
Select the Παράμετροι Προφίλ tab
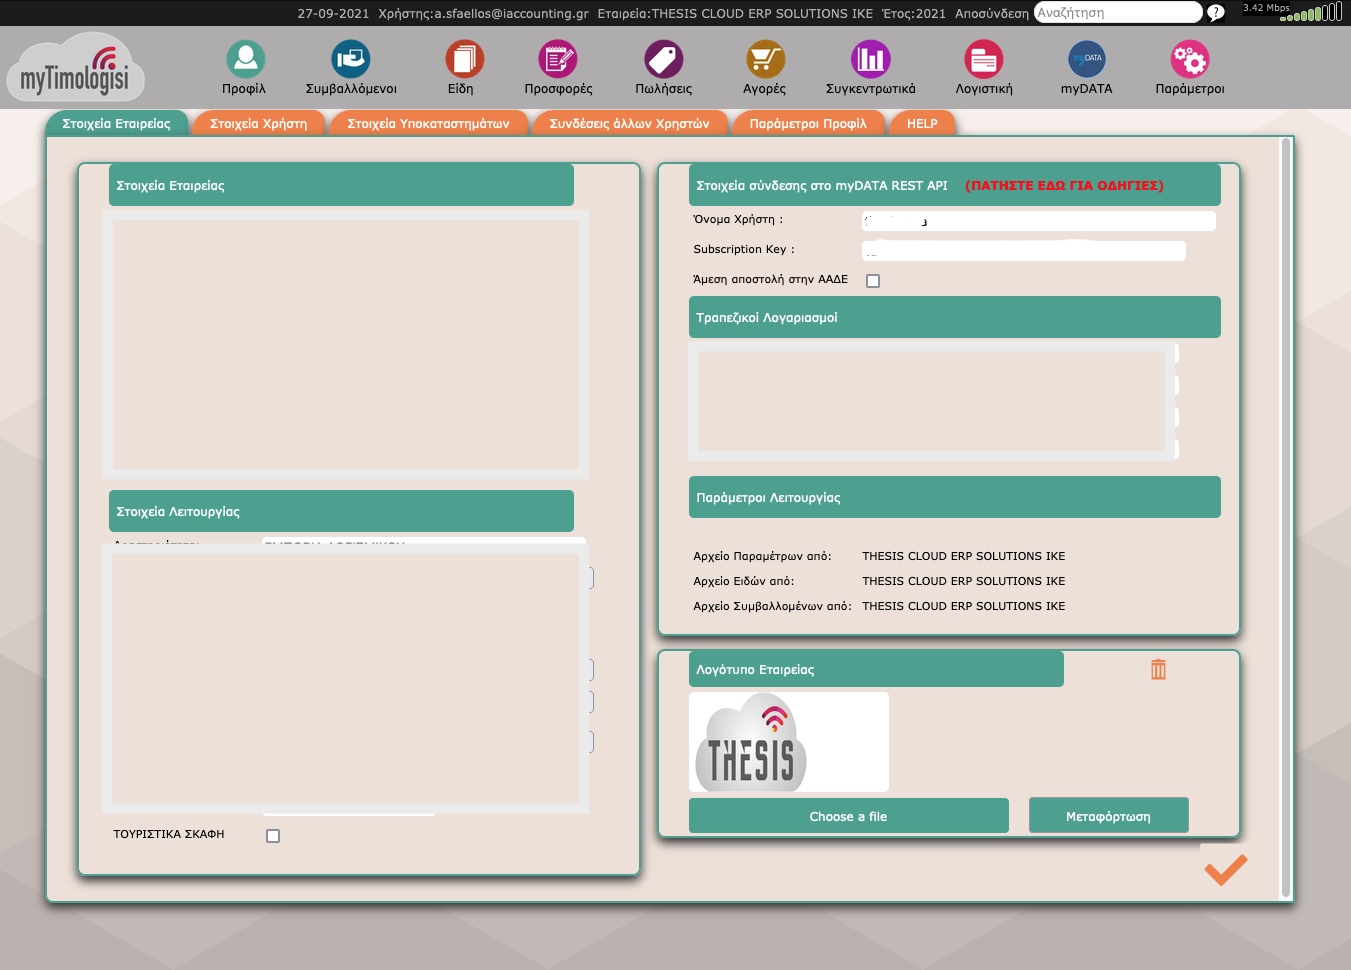point(808,124)
